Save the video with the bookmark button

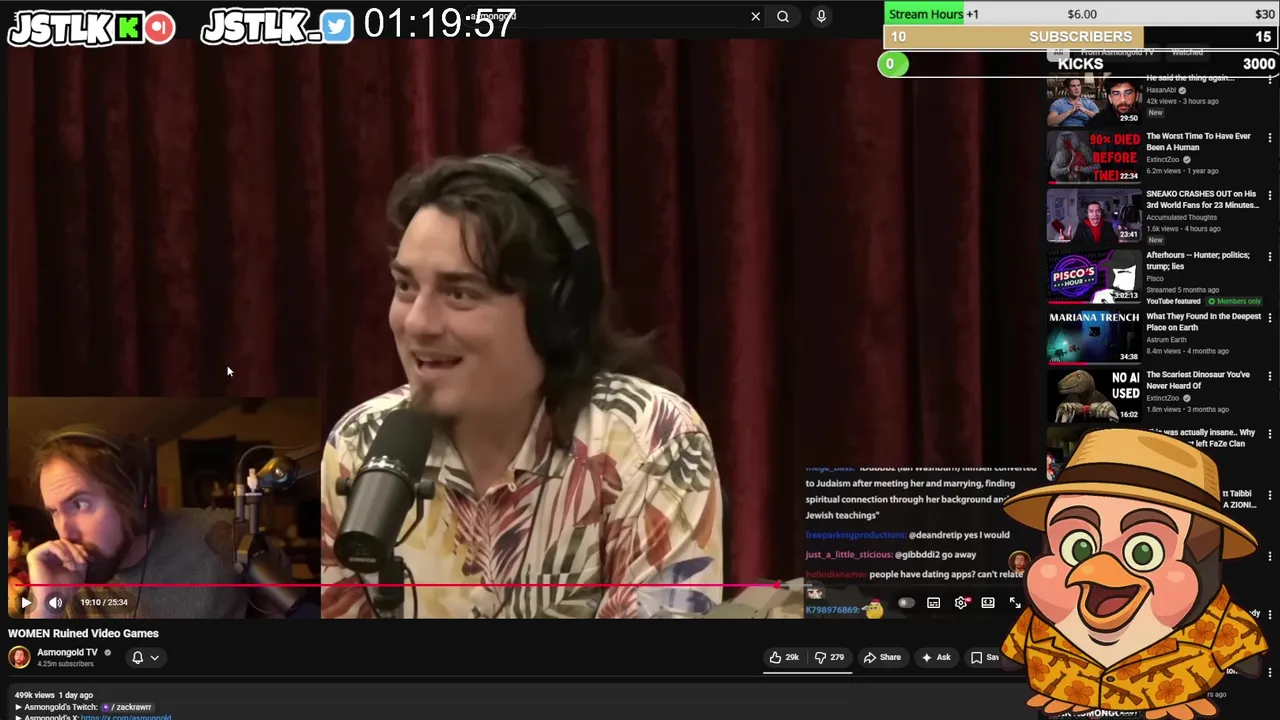[985, 657]
